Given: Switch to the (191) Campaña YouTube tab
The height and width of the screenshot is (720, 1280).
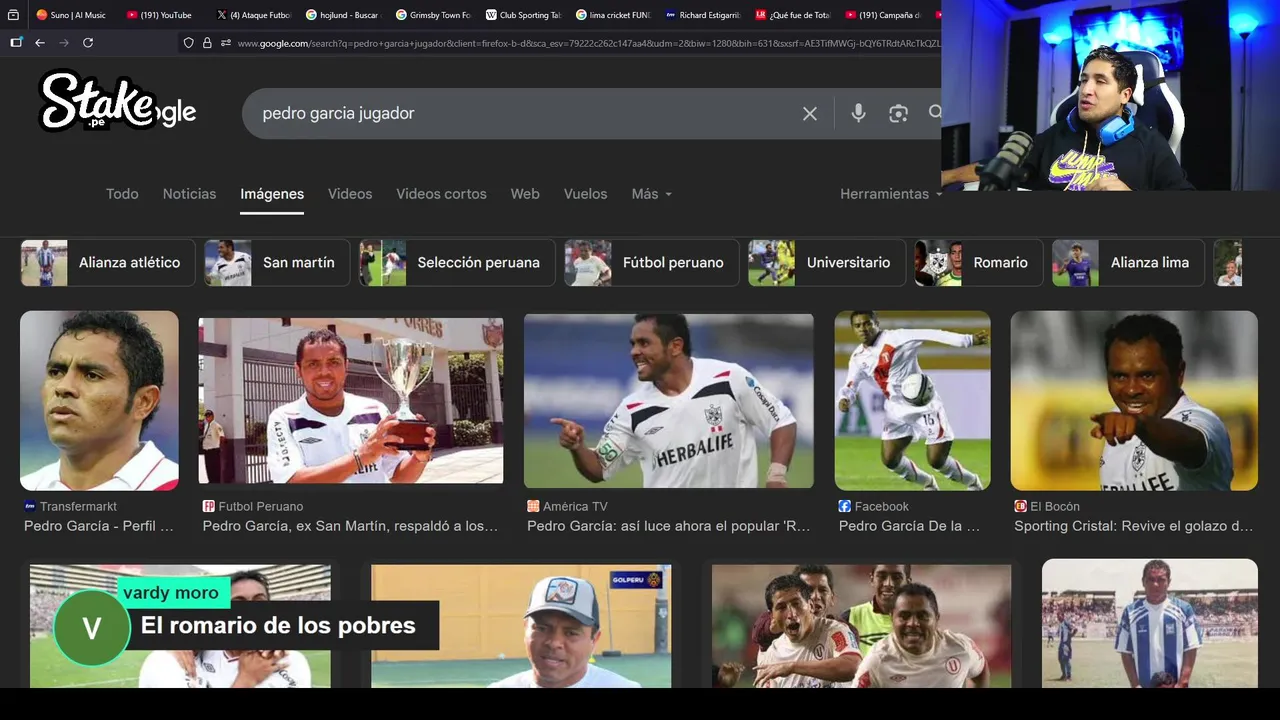Looking at the screenshot, I should tap(882, 15).
